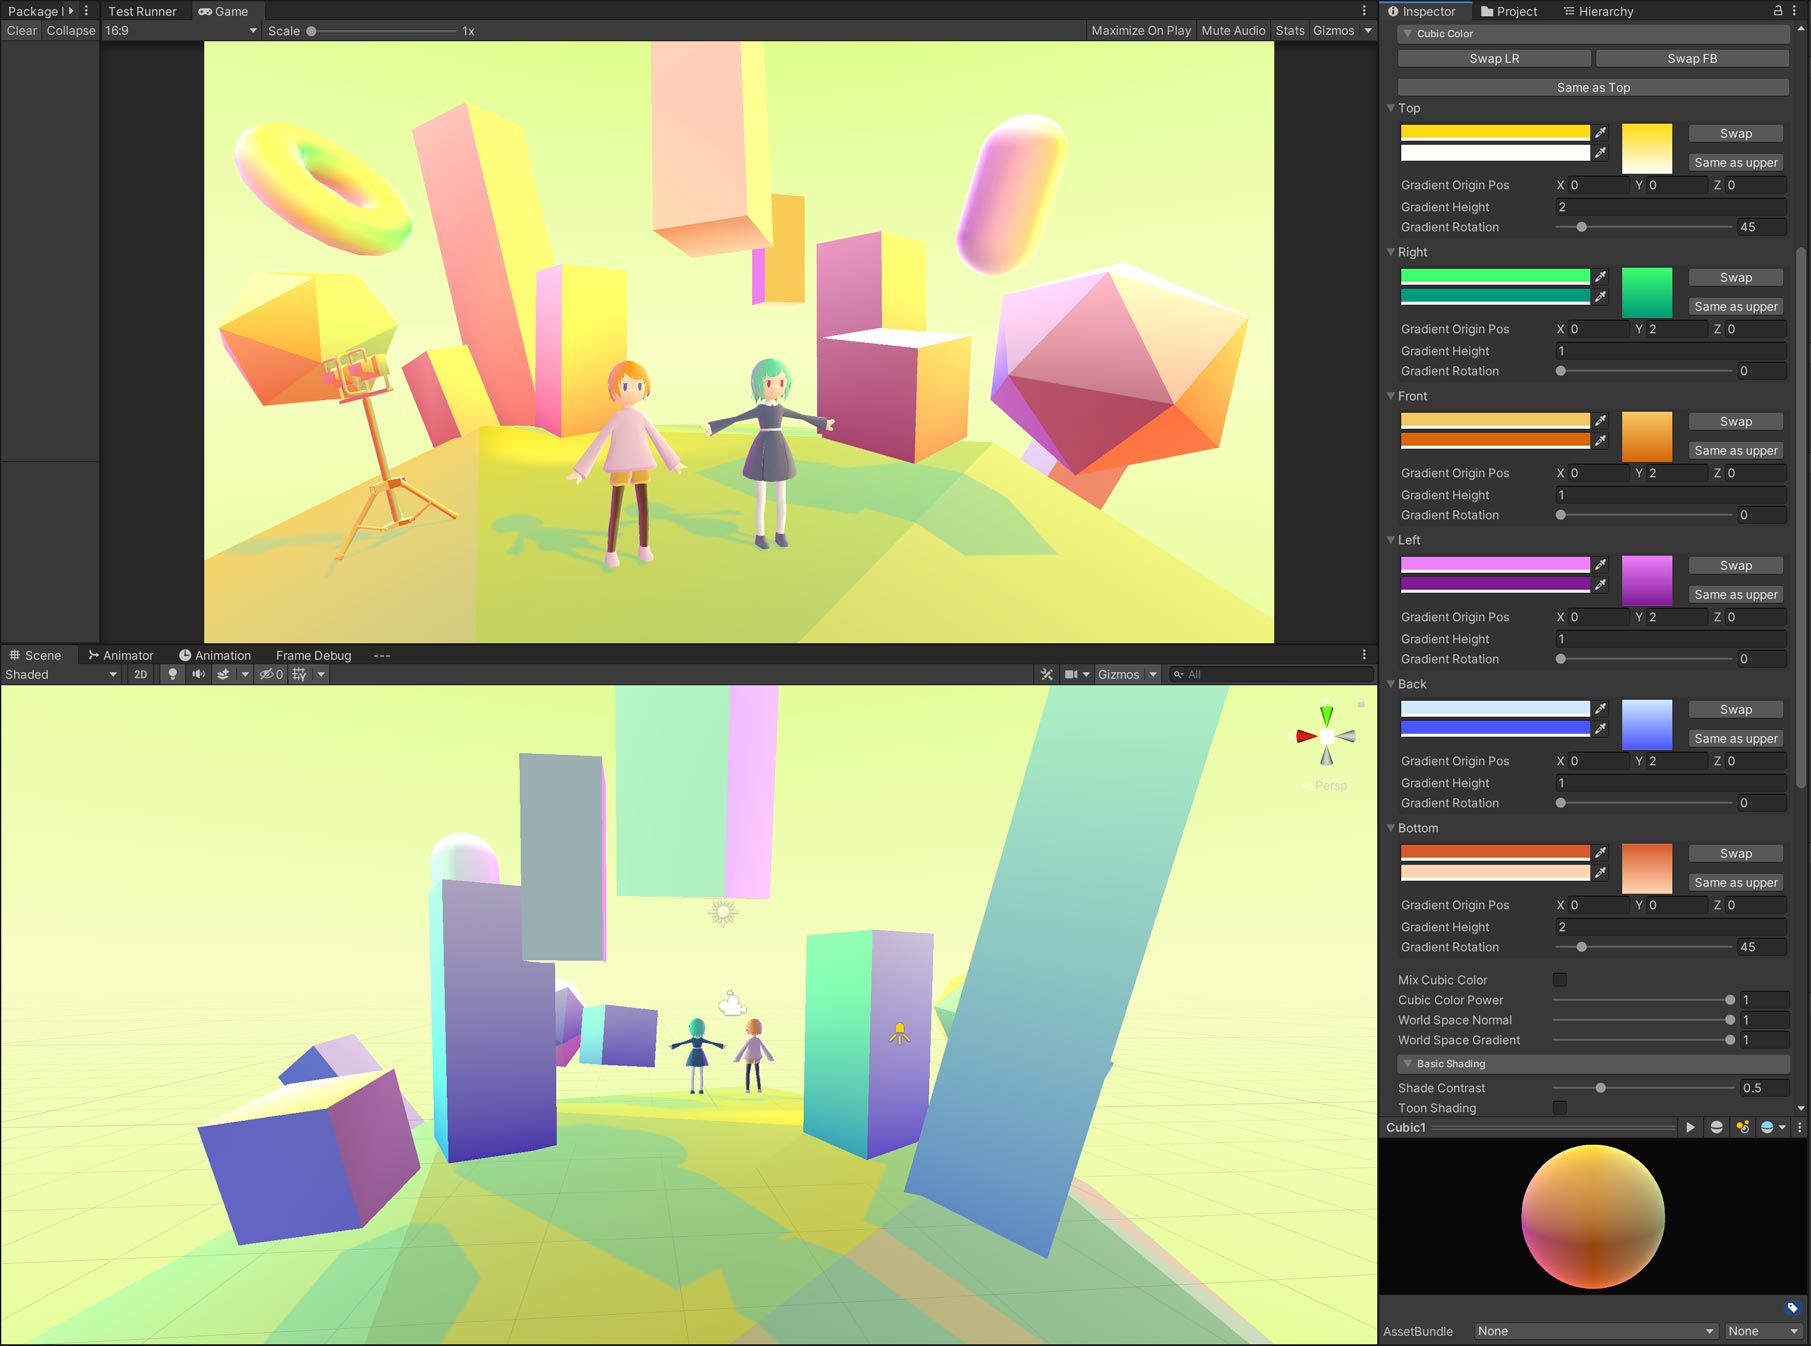
Task: Open the scene visibility (crossed-eye) icon
Action: point(269,674)
